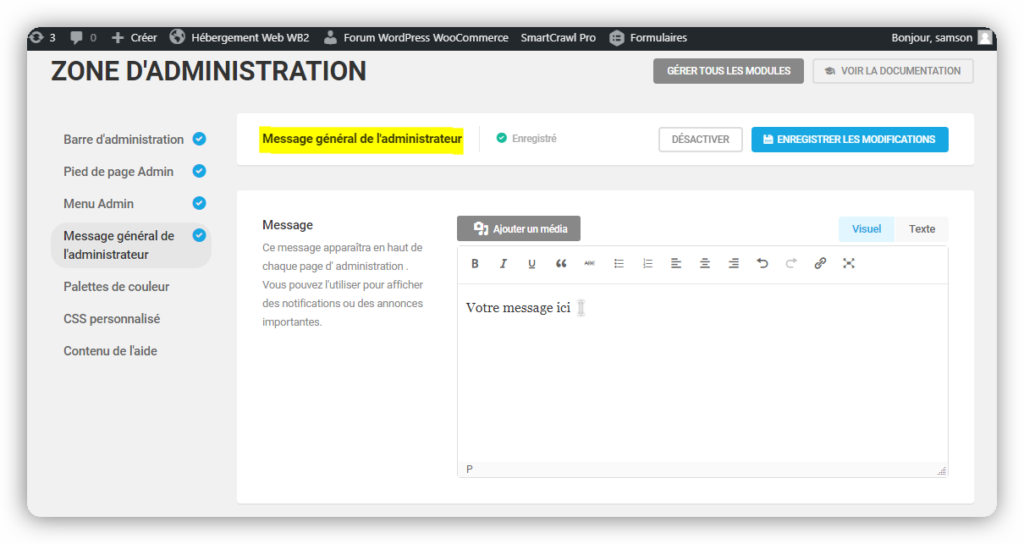Open the Créer menu in admin bar

(x=134, y=38)
